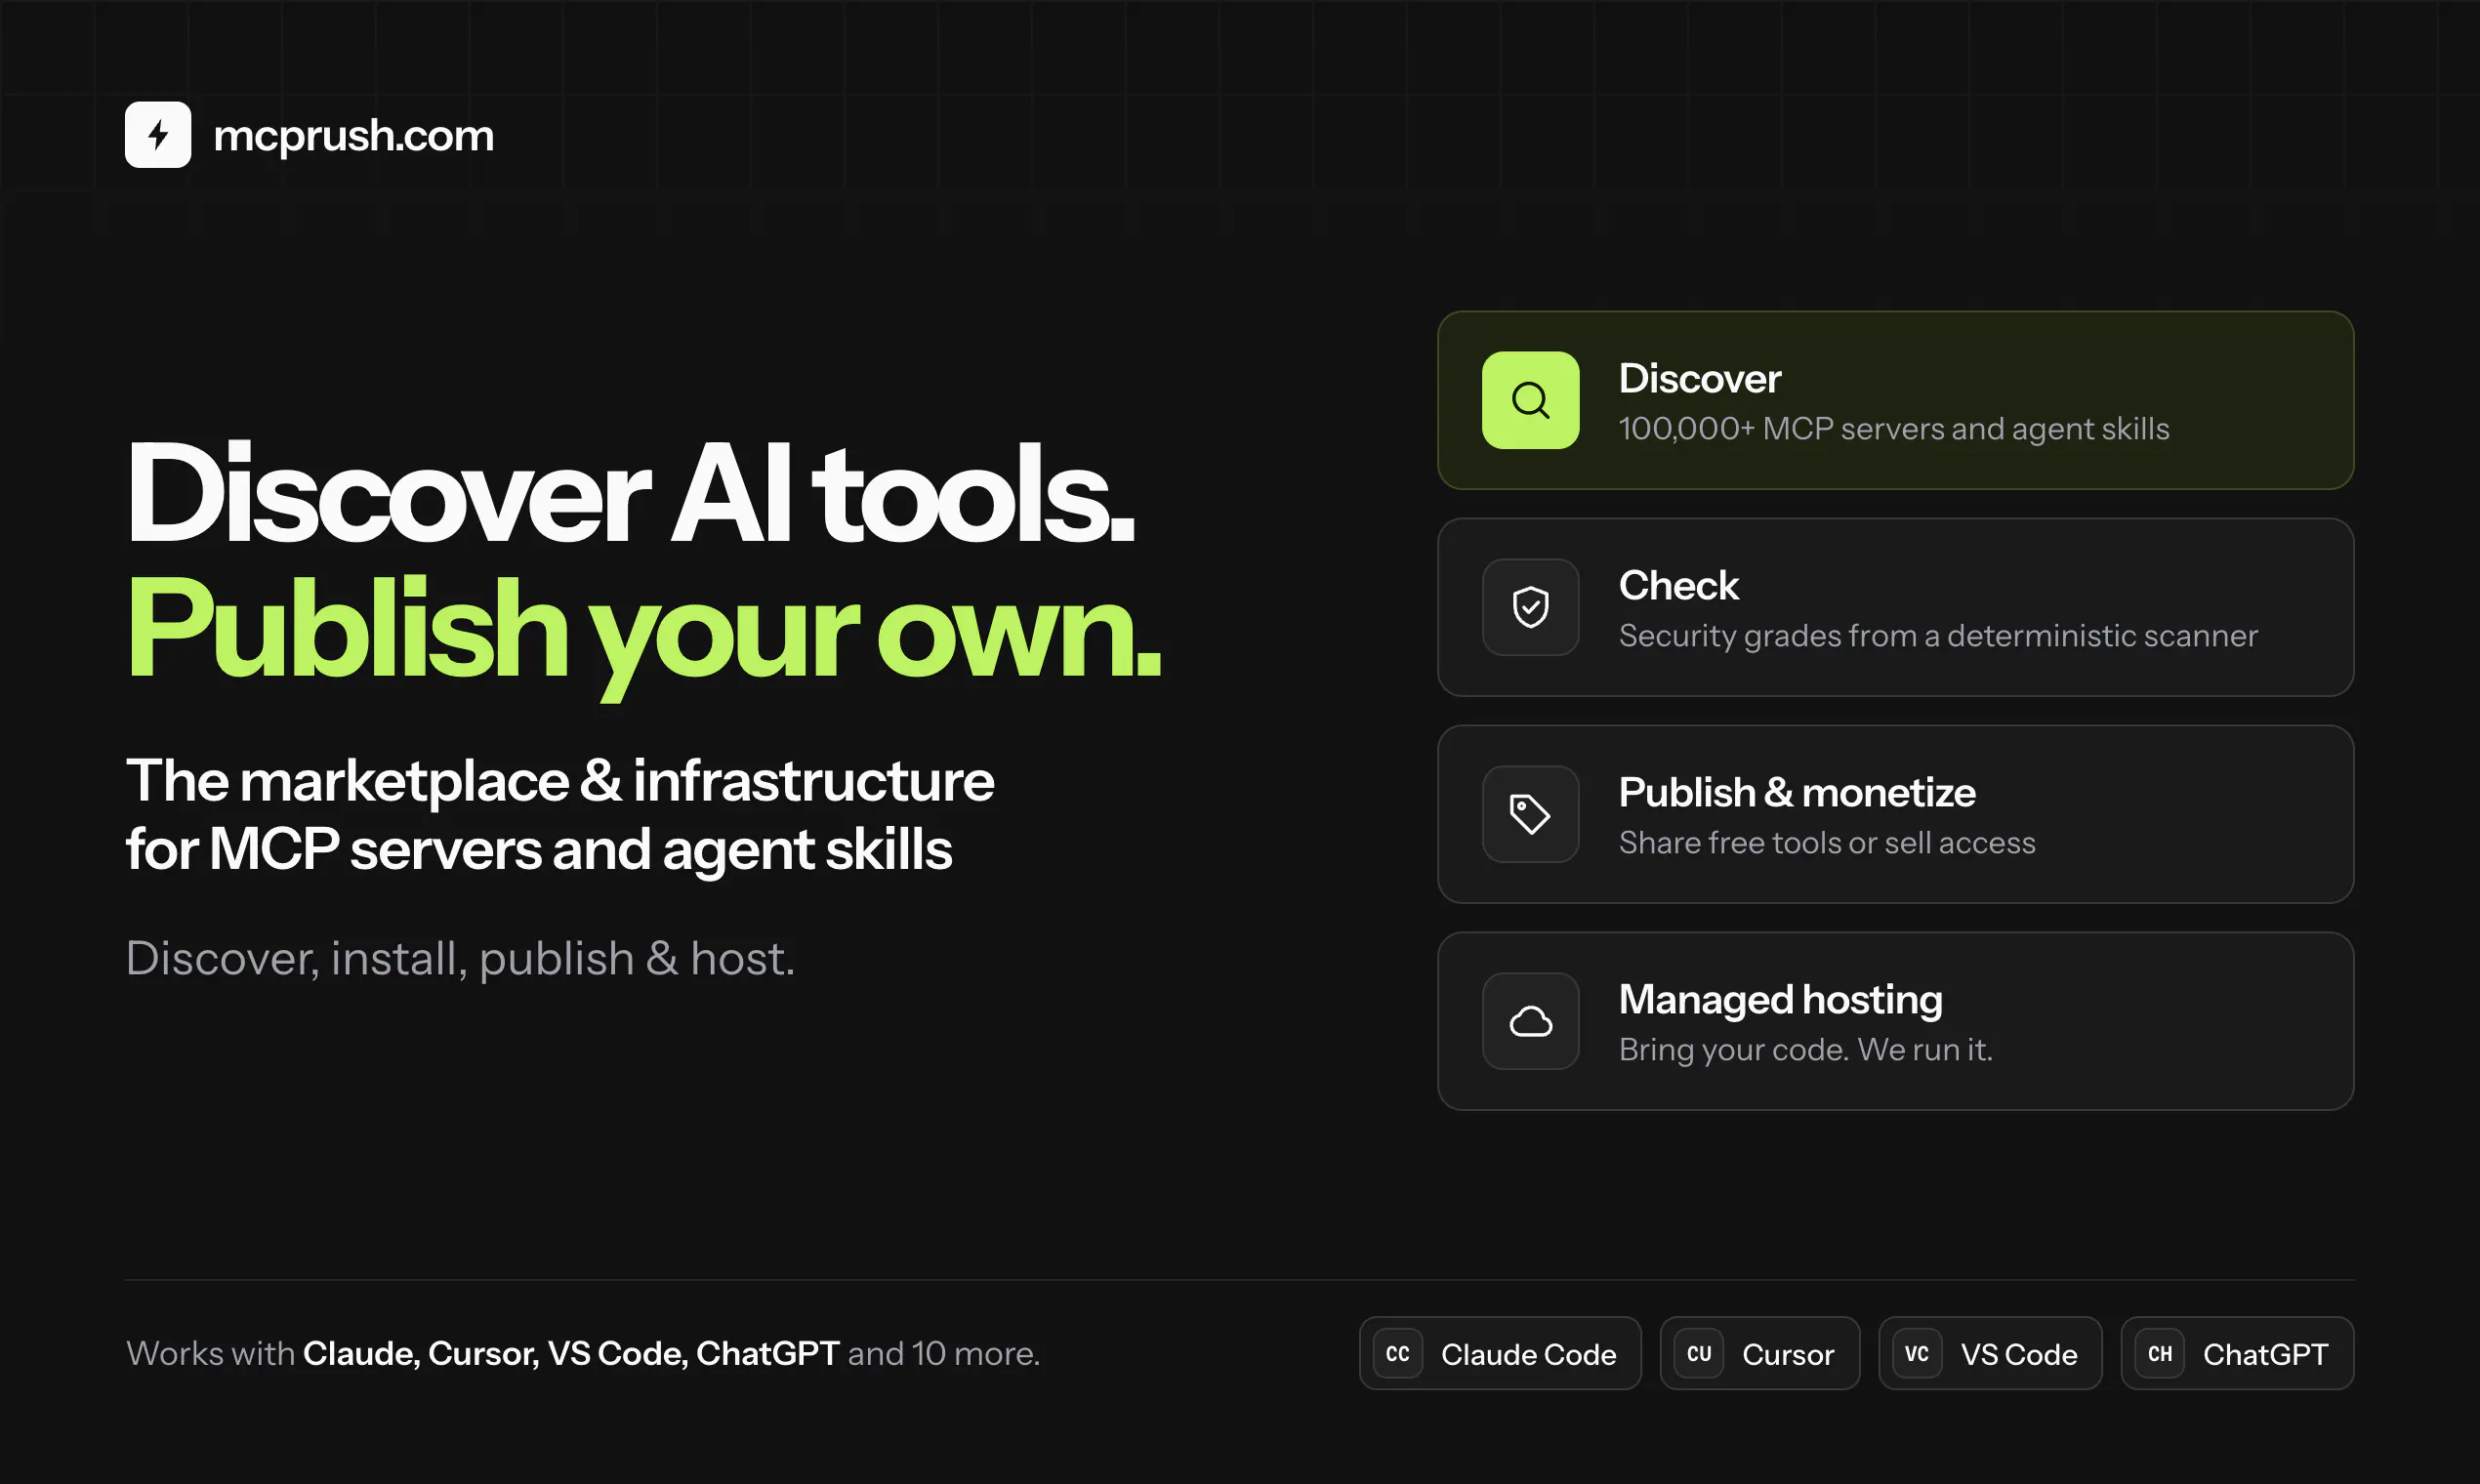Screen dimensions: 2480x1484
Task: Choose the Cursor chip label
Action: [1788, 1355]
